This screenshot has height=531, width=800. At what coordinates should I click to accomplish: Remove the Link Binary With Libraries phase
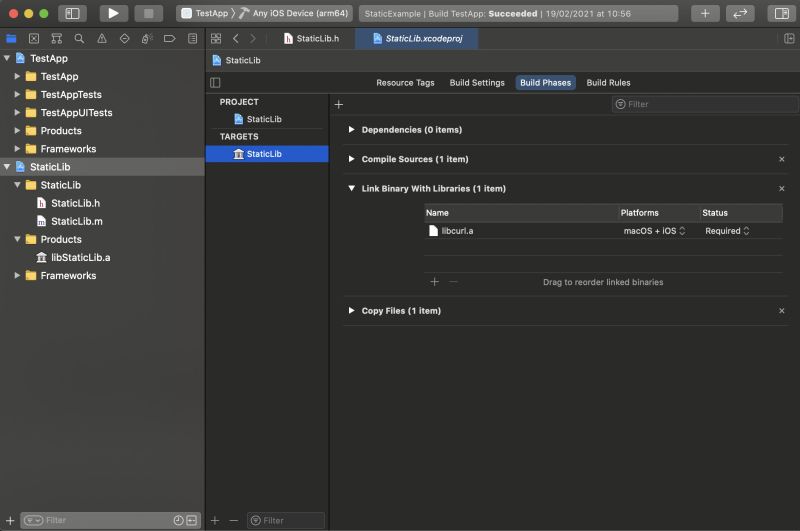[782, 189]
